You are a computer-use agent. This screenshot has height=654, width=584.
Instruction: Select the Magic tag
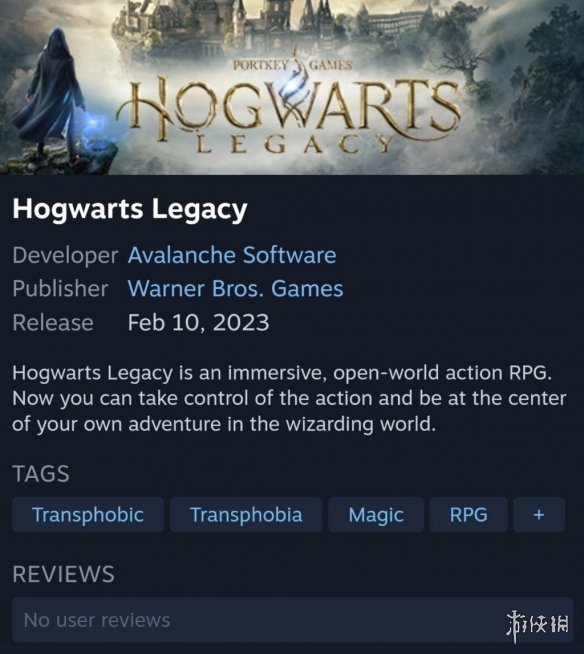tap(376, 514)
